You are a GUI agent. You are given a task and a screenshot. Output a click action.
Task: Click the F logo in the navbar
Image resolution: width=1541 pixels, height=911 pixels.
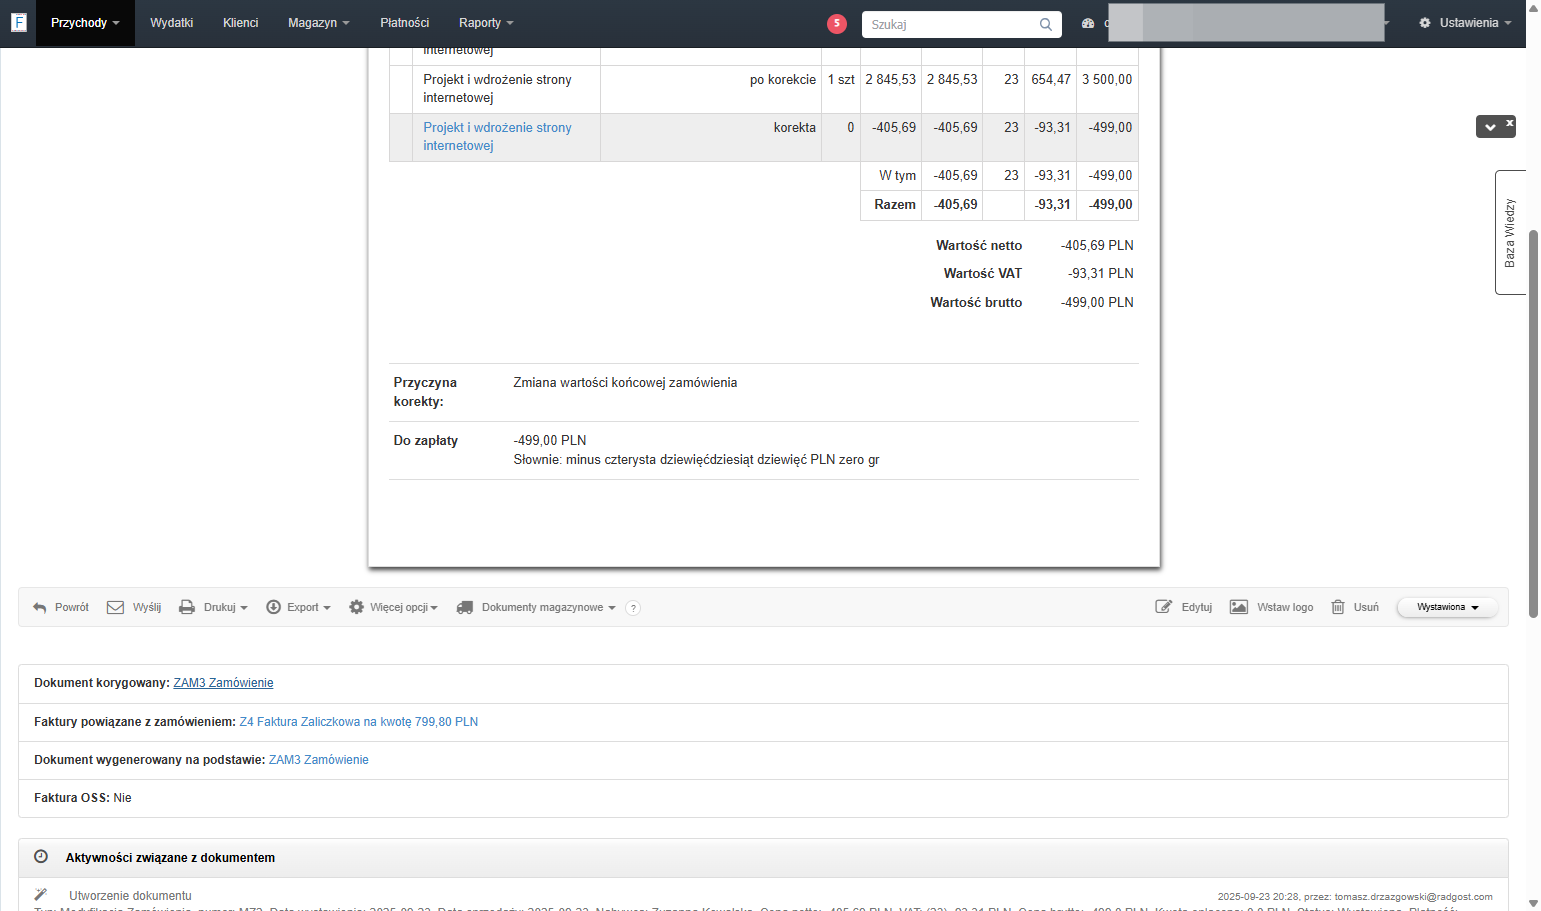(x=18, y=22)
